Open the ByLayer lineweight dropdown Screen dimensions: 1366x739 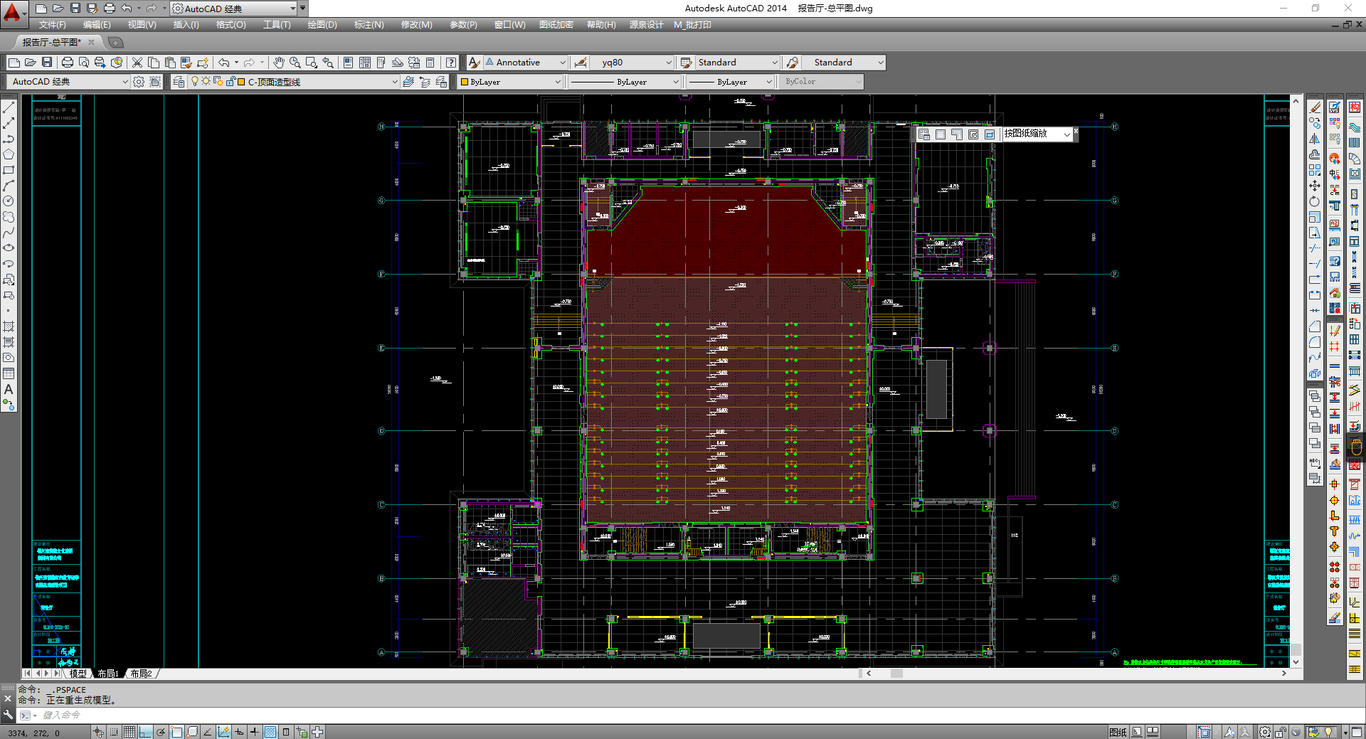point(730,82)
